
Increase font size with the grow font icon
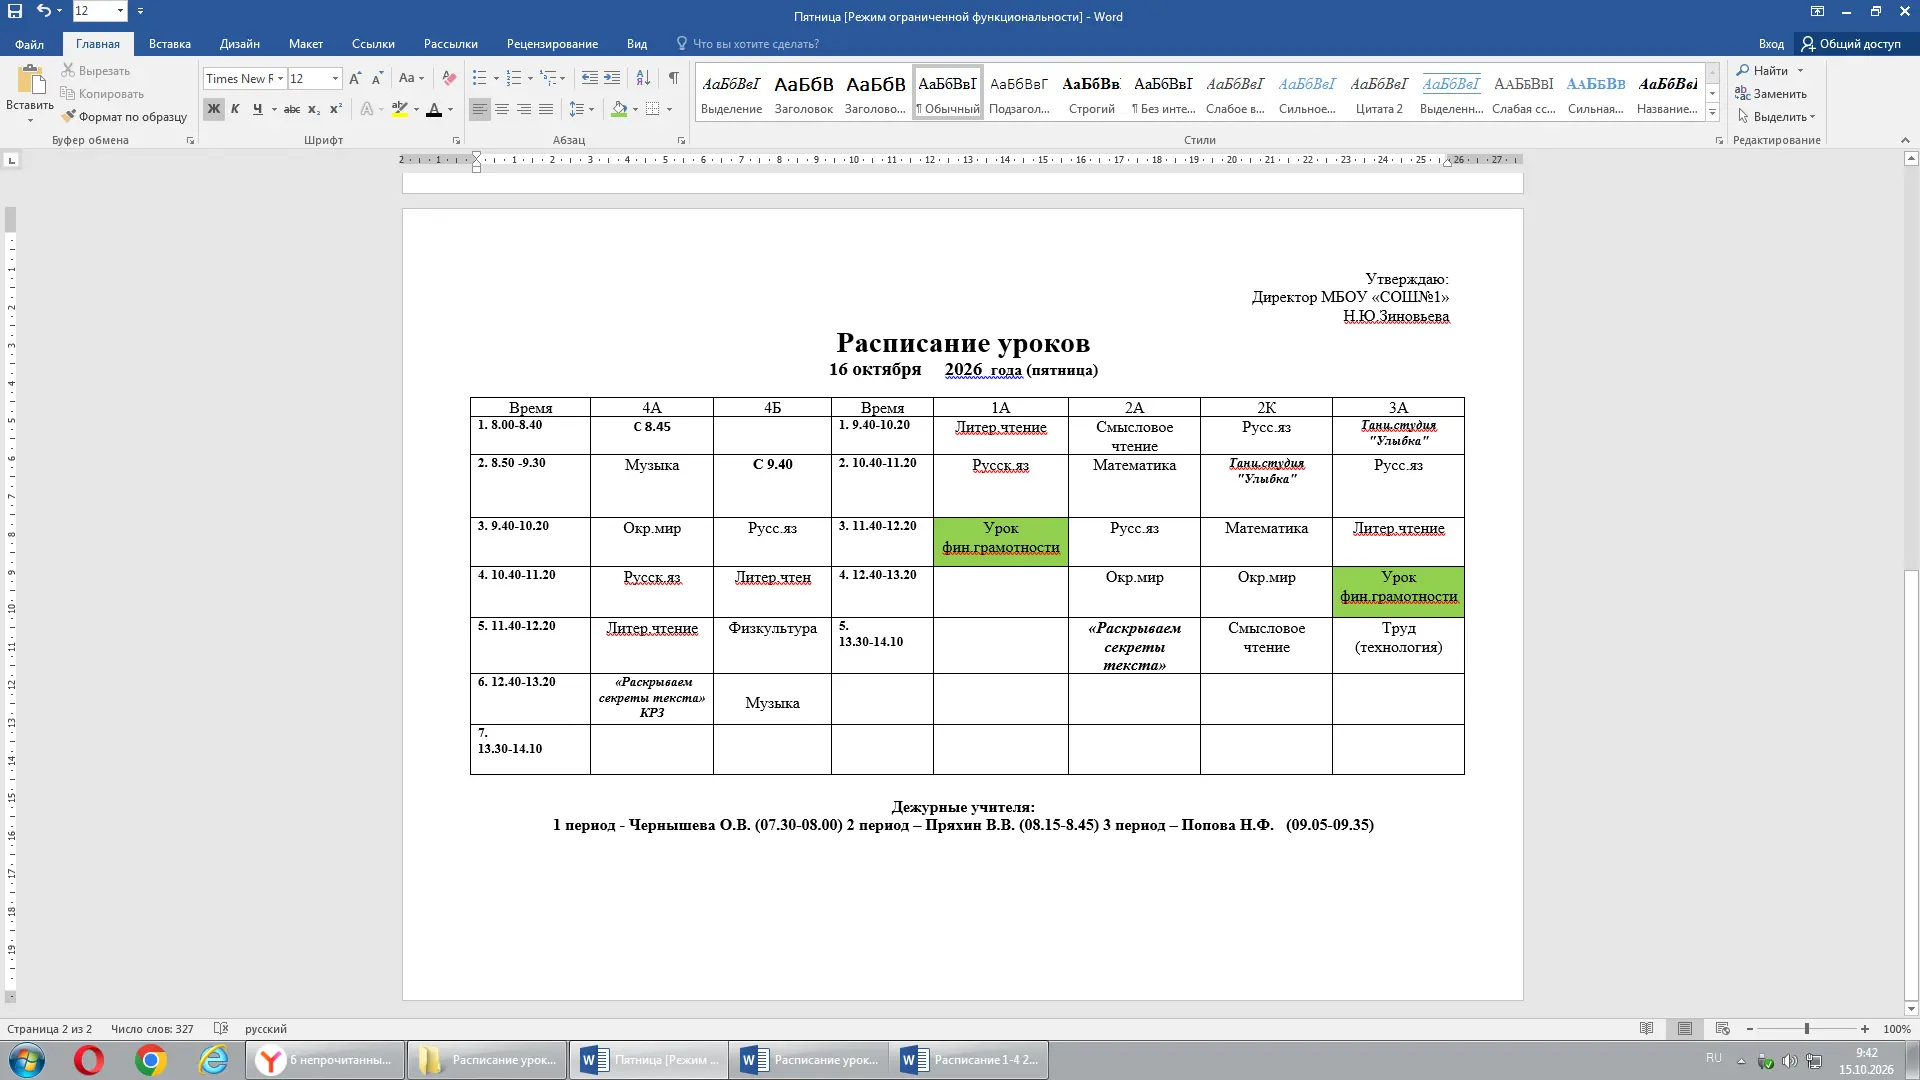coord(355,78)
